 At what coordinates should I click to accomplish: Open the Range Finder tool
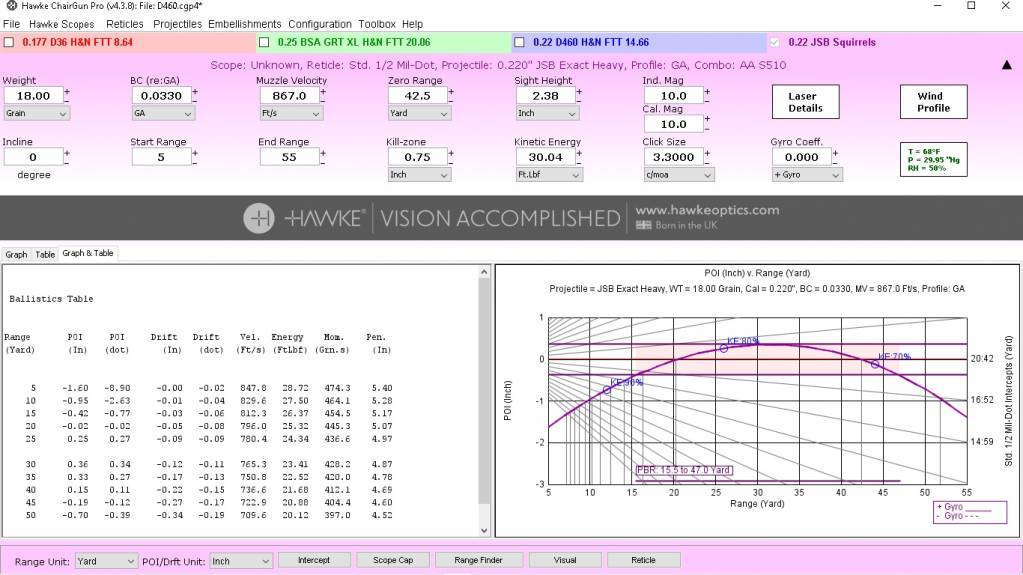[x=478, y=560]
